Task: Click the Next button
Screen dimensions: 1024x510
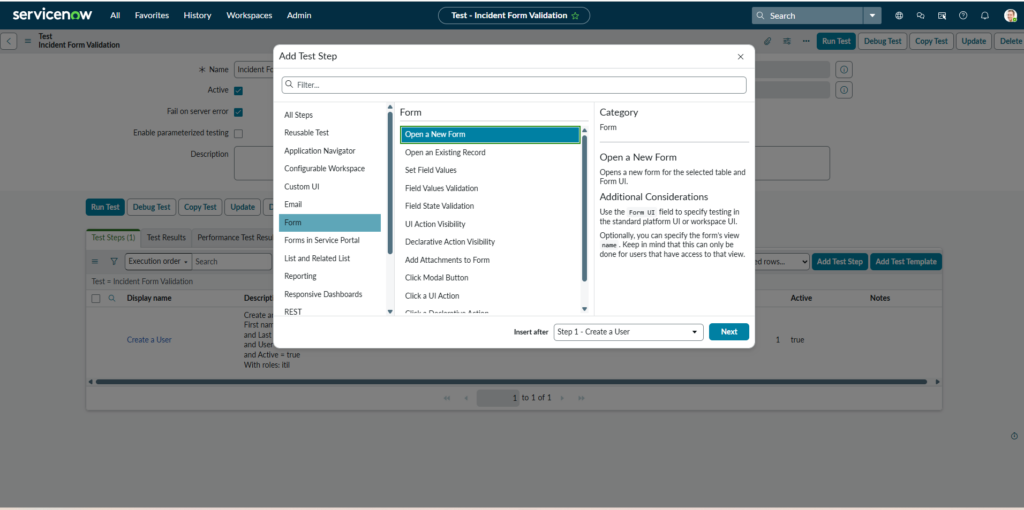Action: (728, 332)
